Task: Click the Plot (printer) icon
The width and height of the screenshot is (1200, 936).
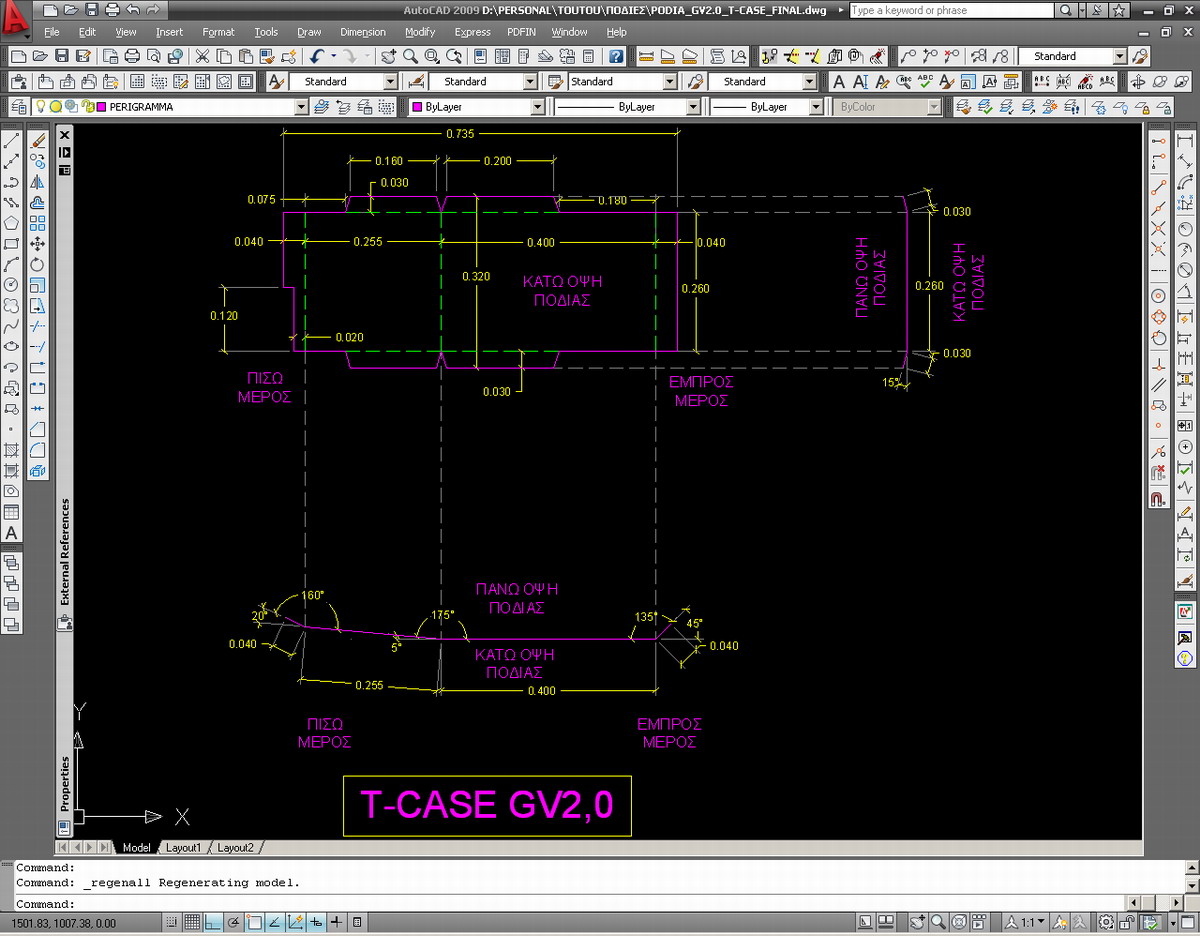Action: pos(132,56)
